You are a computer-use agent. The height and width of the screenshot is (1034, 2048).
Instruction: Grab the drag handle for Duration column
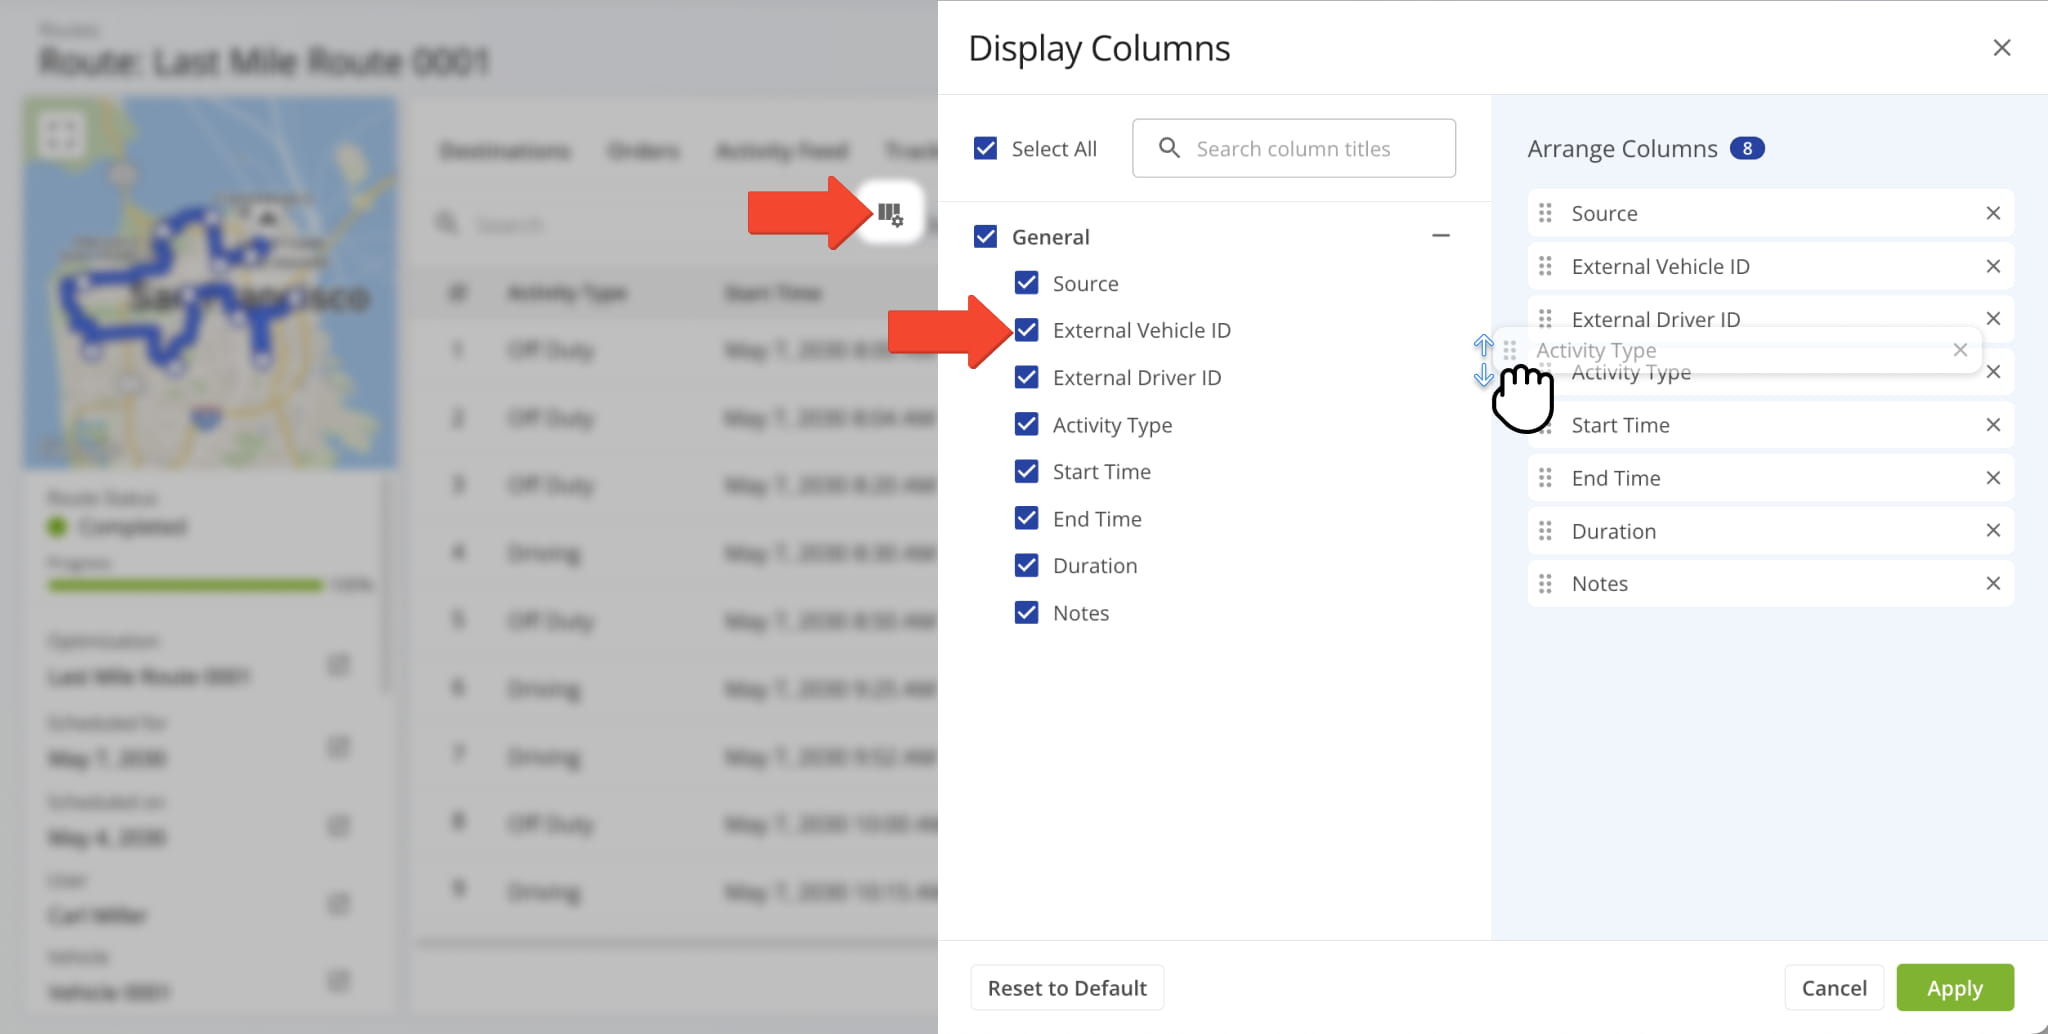(x=1545, y=531)
